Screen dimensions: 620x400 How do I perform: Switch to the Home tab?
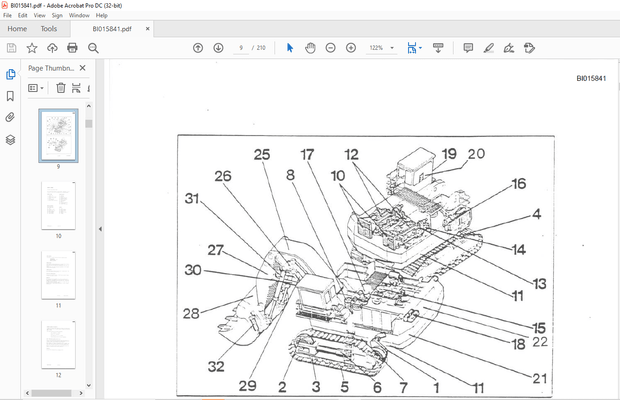pos(17,29)
